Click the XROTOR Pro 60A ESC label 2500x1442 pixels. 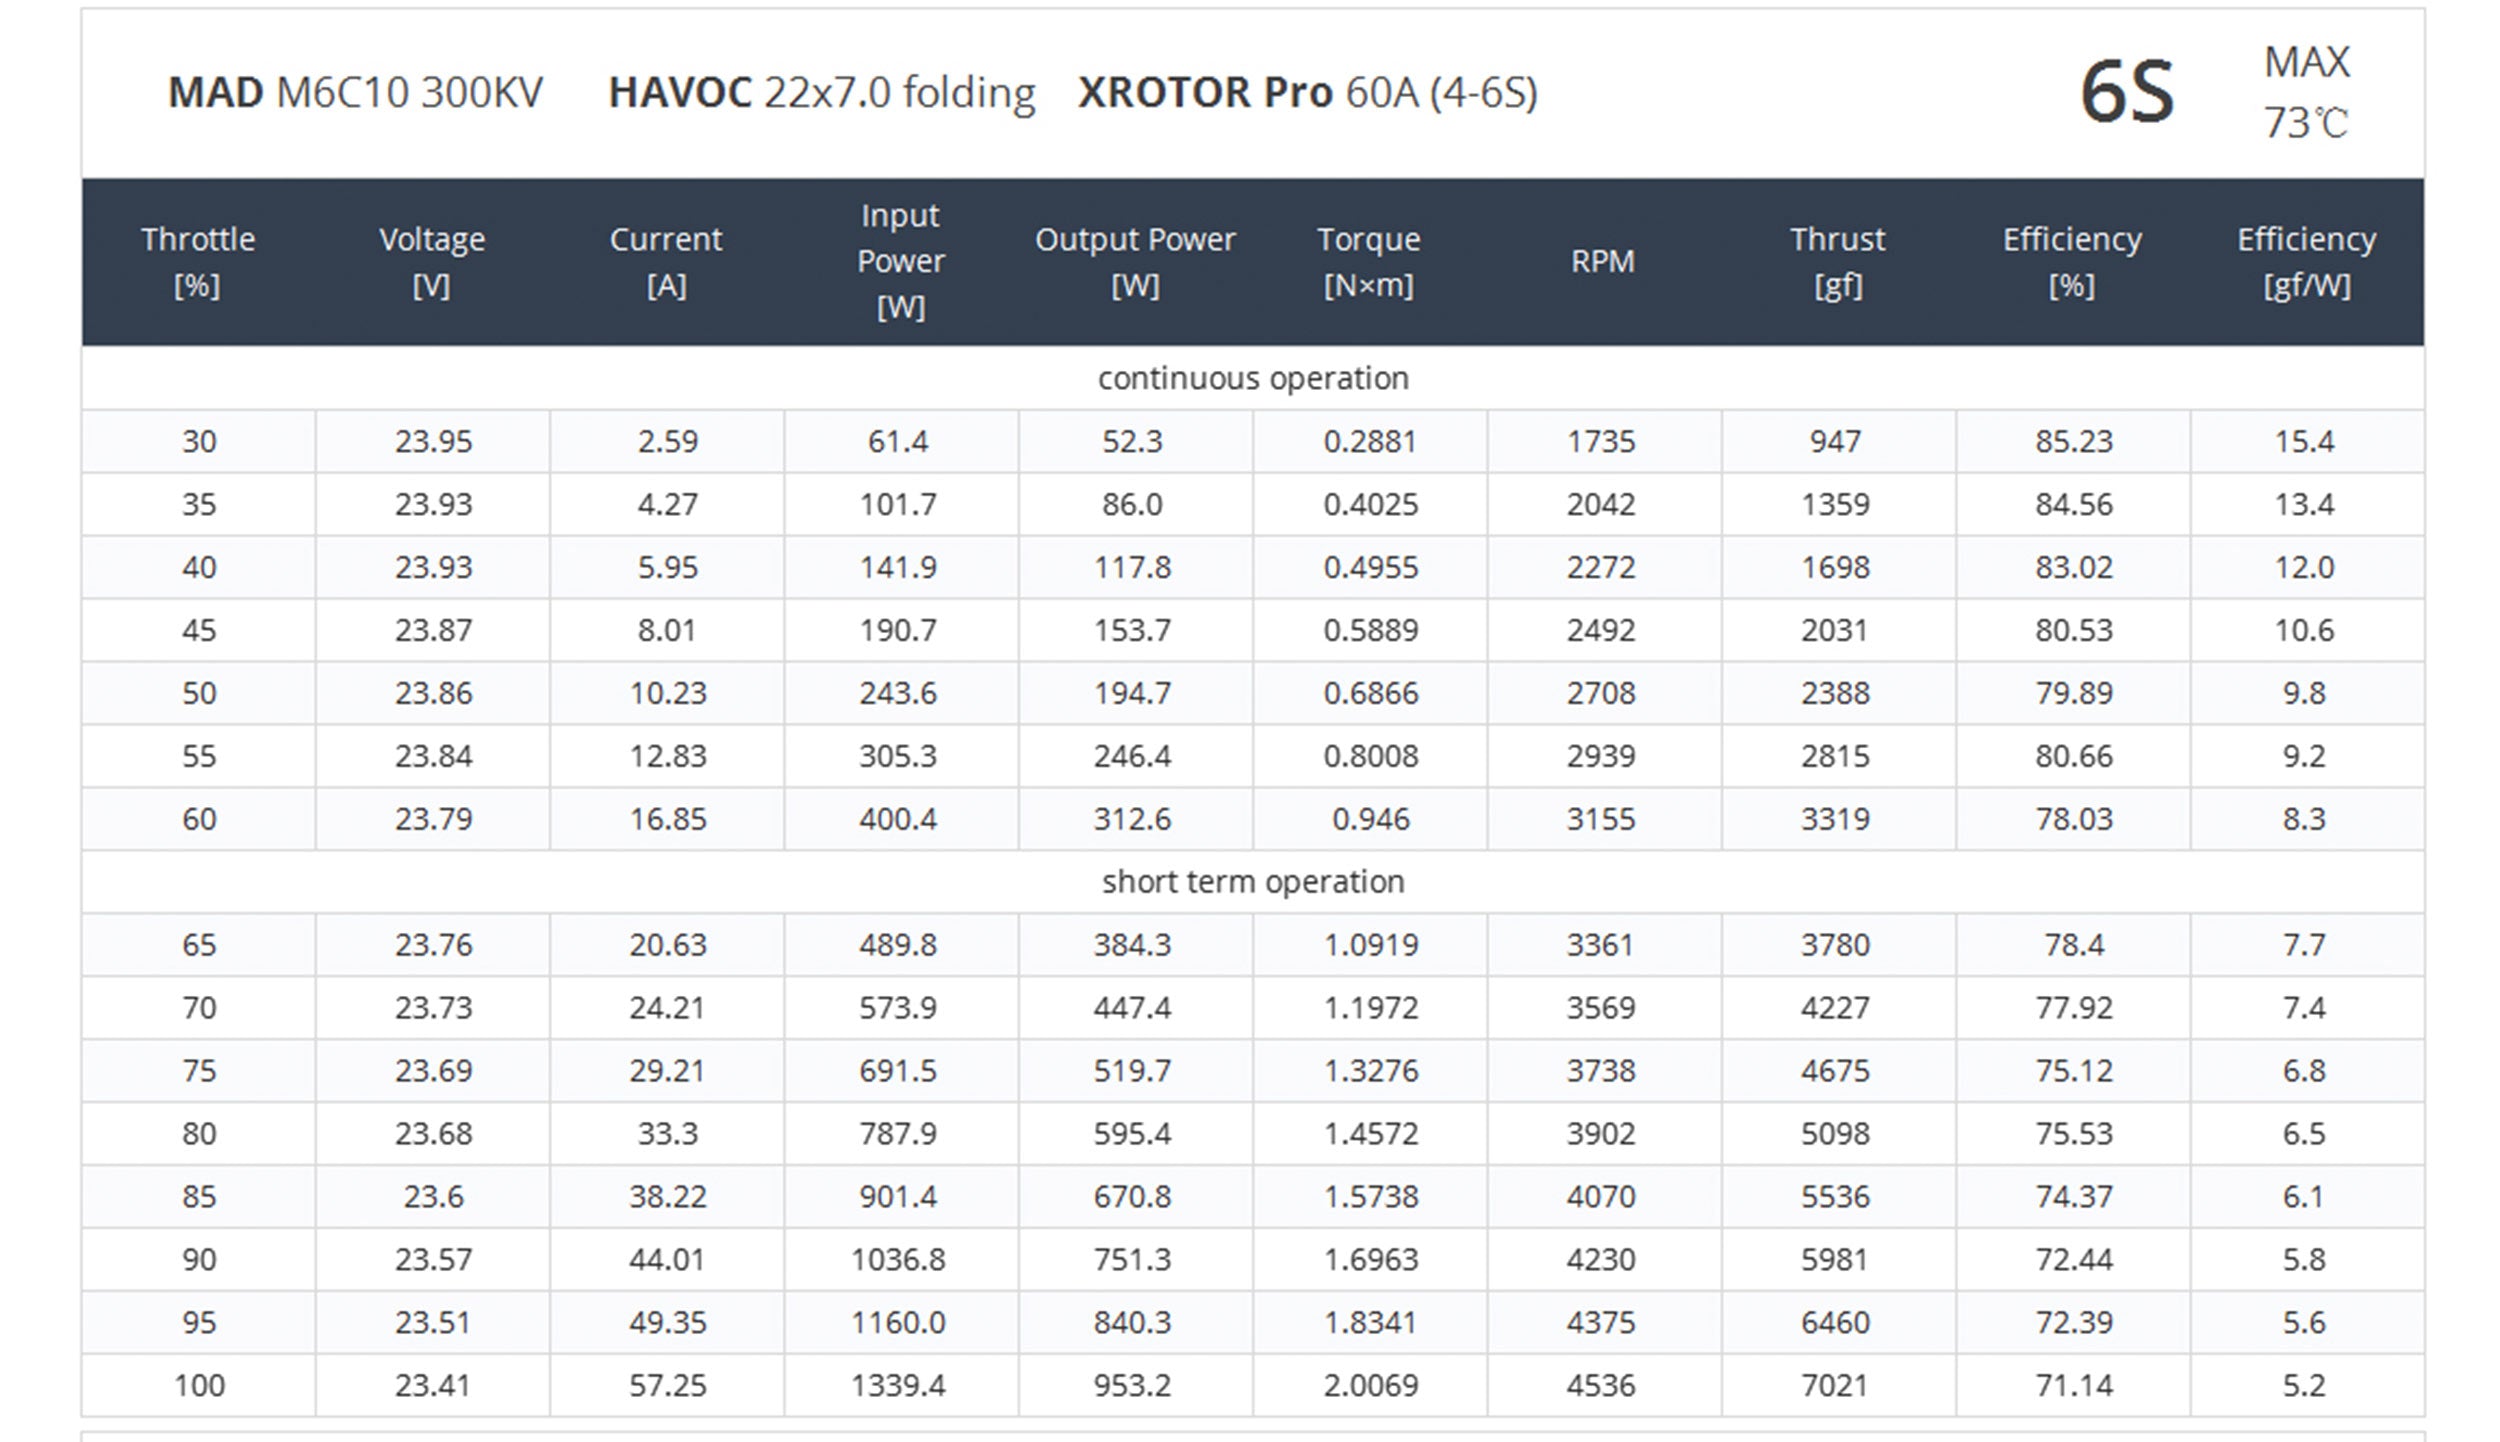coord(1307,93)
